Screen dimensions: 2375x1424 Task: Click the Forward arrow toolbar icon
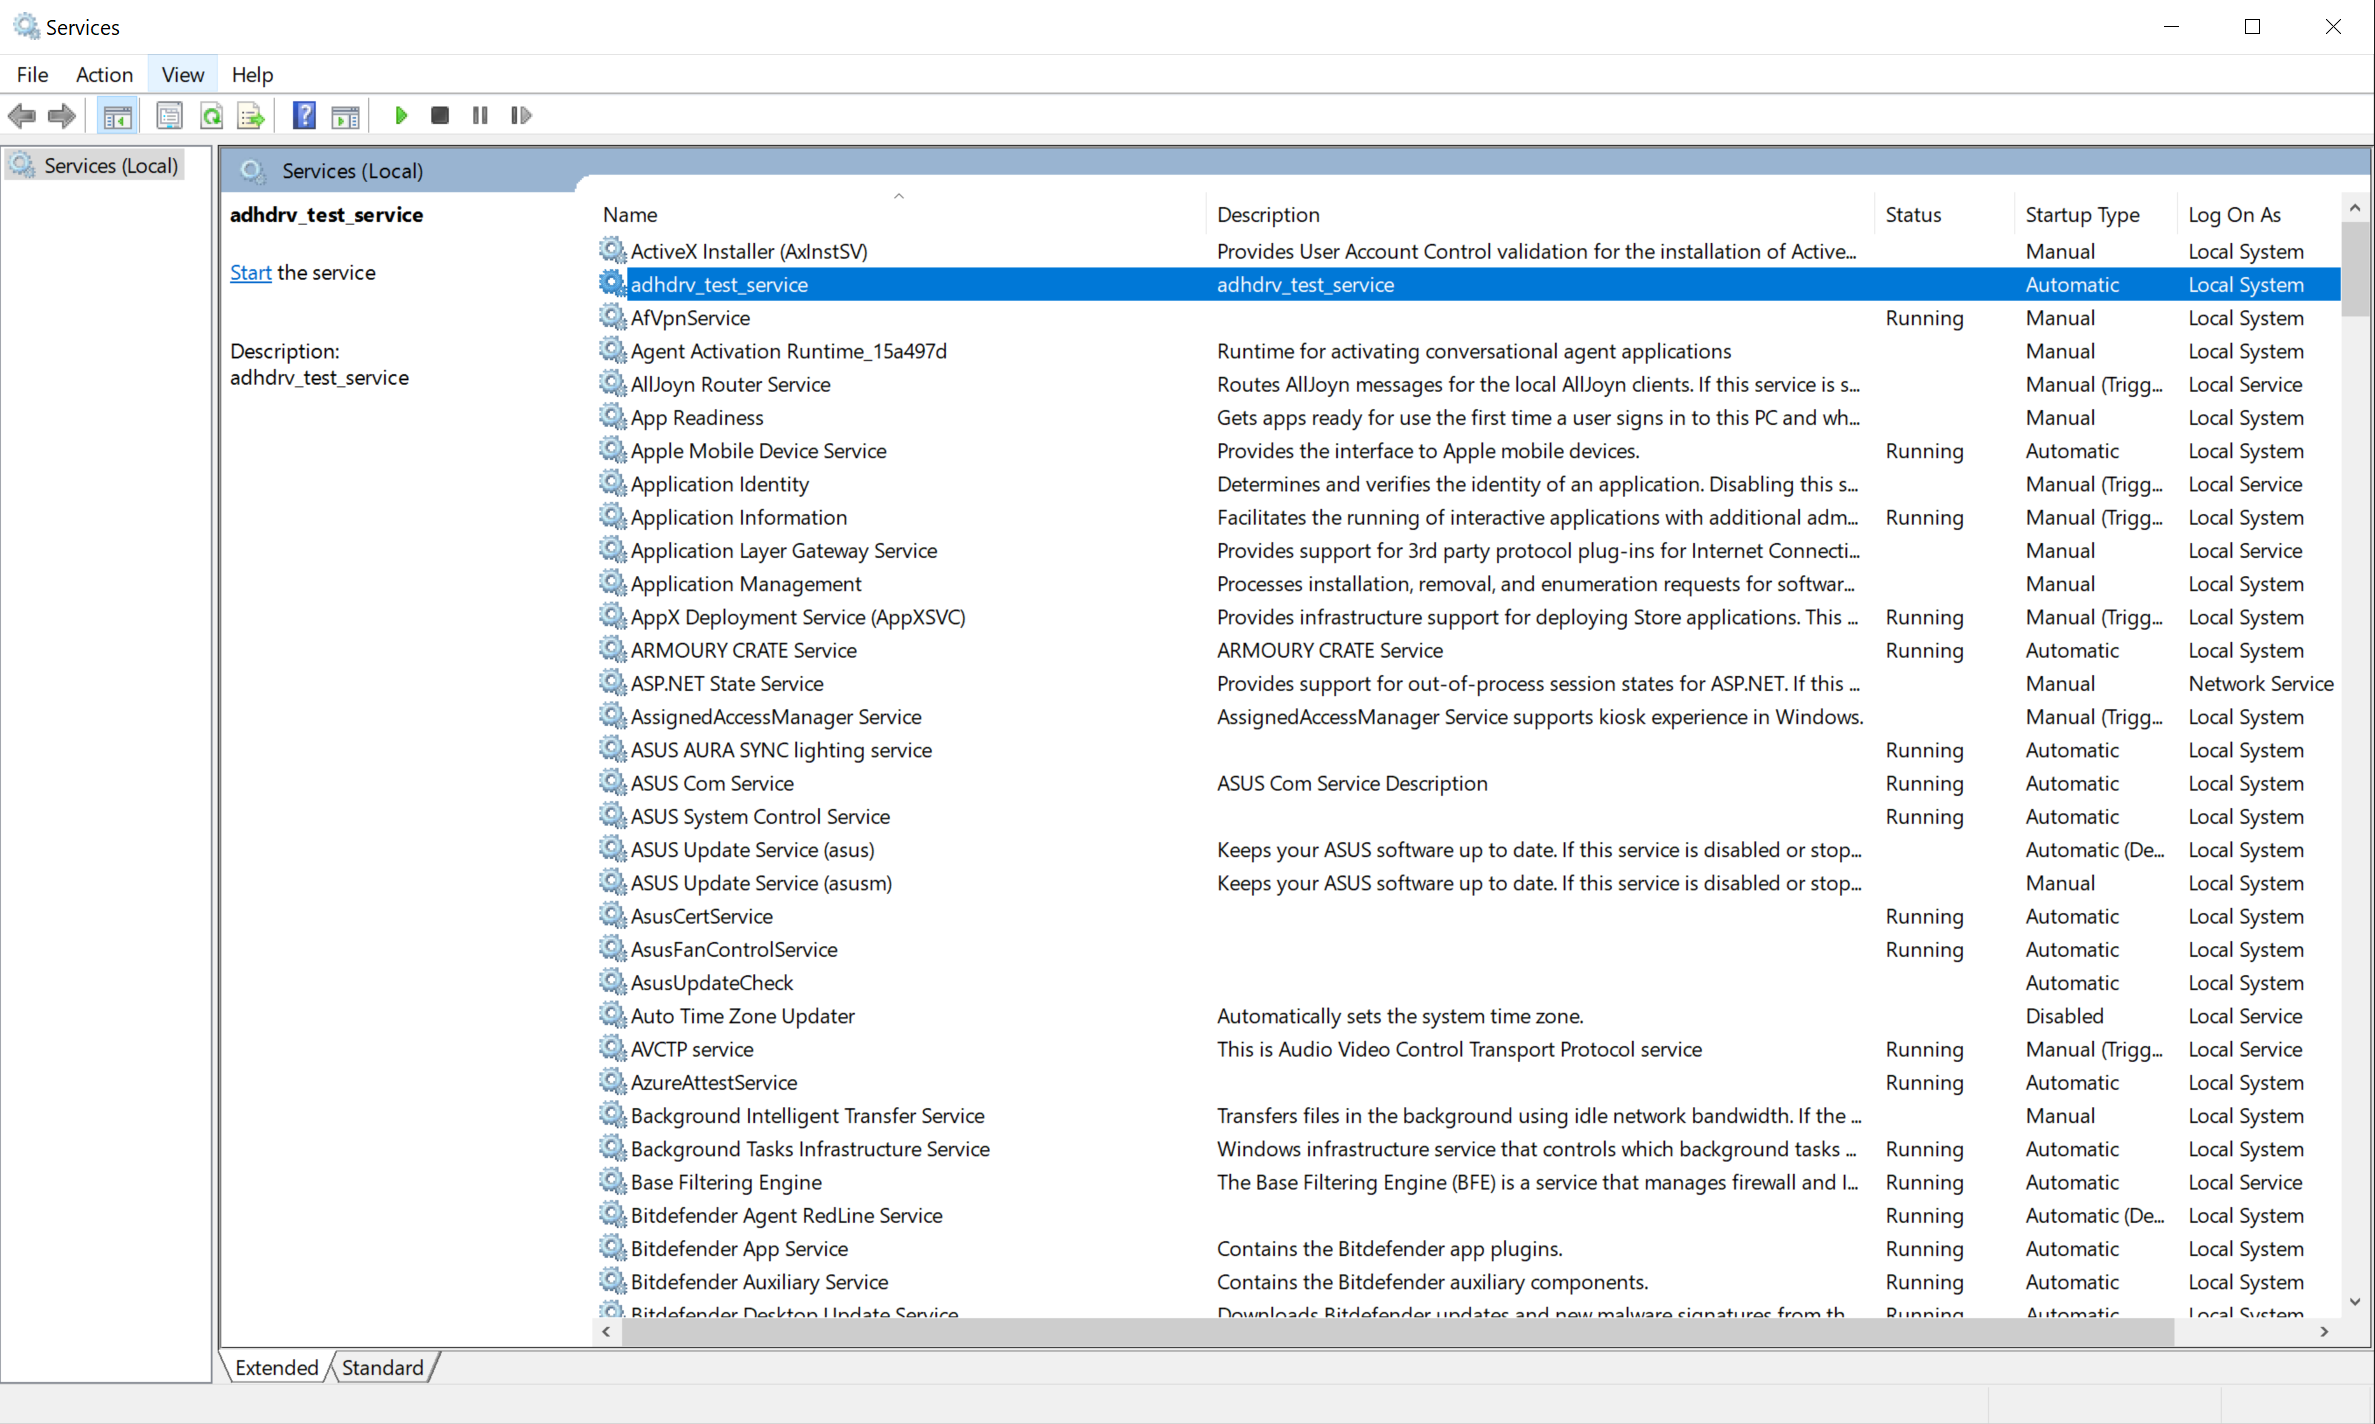62,116
